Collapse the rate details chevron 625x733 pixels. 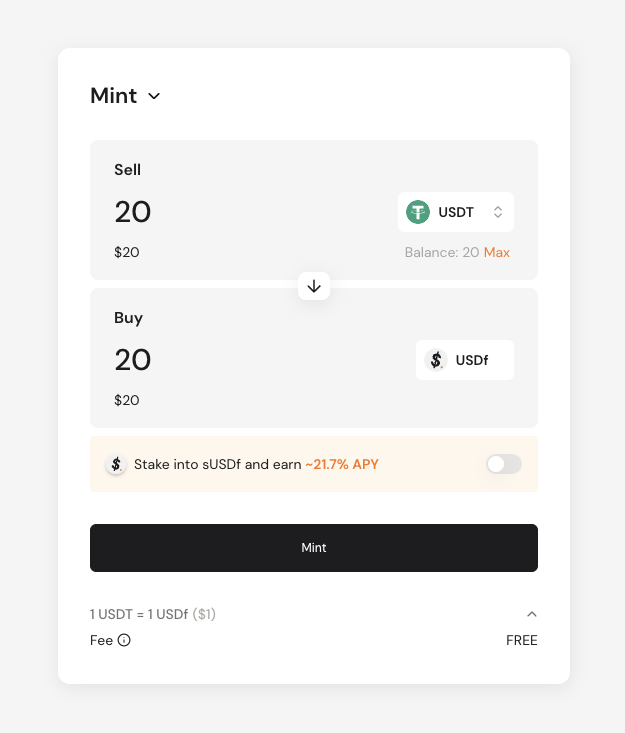point(532,614)
